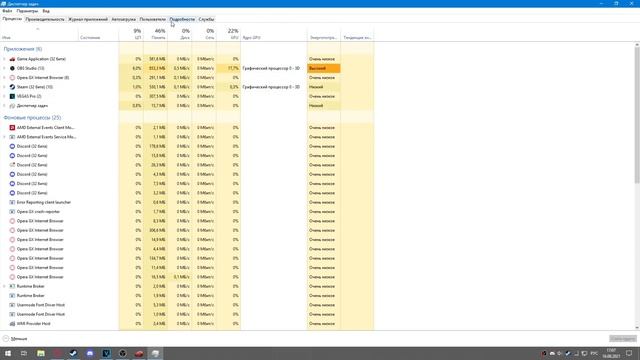Switch to OBS Studio in the taskbar
This screenshot has width=640, height=360.
point(122,353)
